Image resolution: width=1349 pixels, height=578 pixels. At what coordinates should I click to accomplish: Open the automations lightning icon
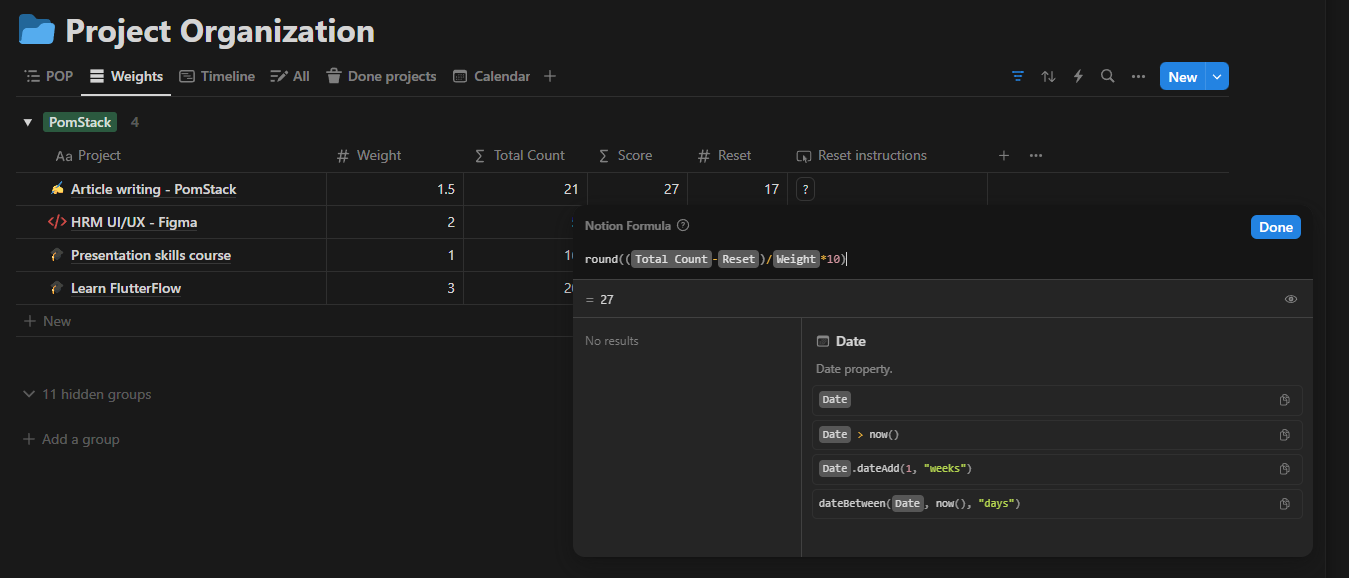click(x=1078, y=76)
